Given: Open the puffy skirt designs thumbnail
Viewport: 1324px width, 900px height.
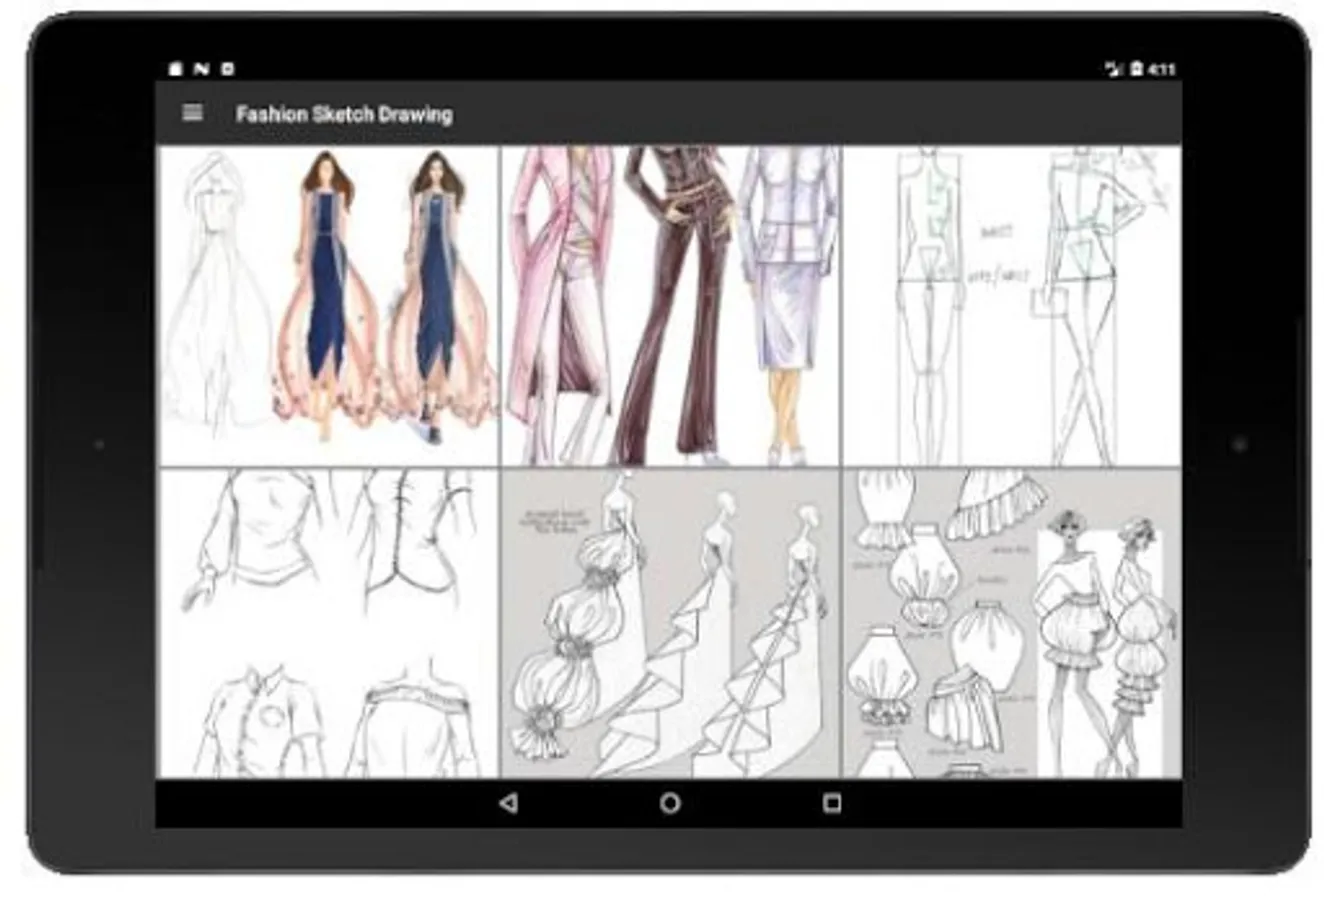Looking at the screenshot, I should (1011, 623).
